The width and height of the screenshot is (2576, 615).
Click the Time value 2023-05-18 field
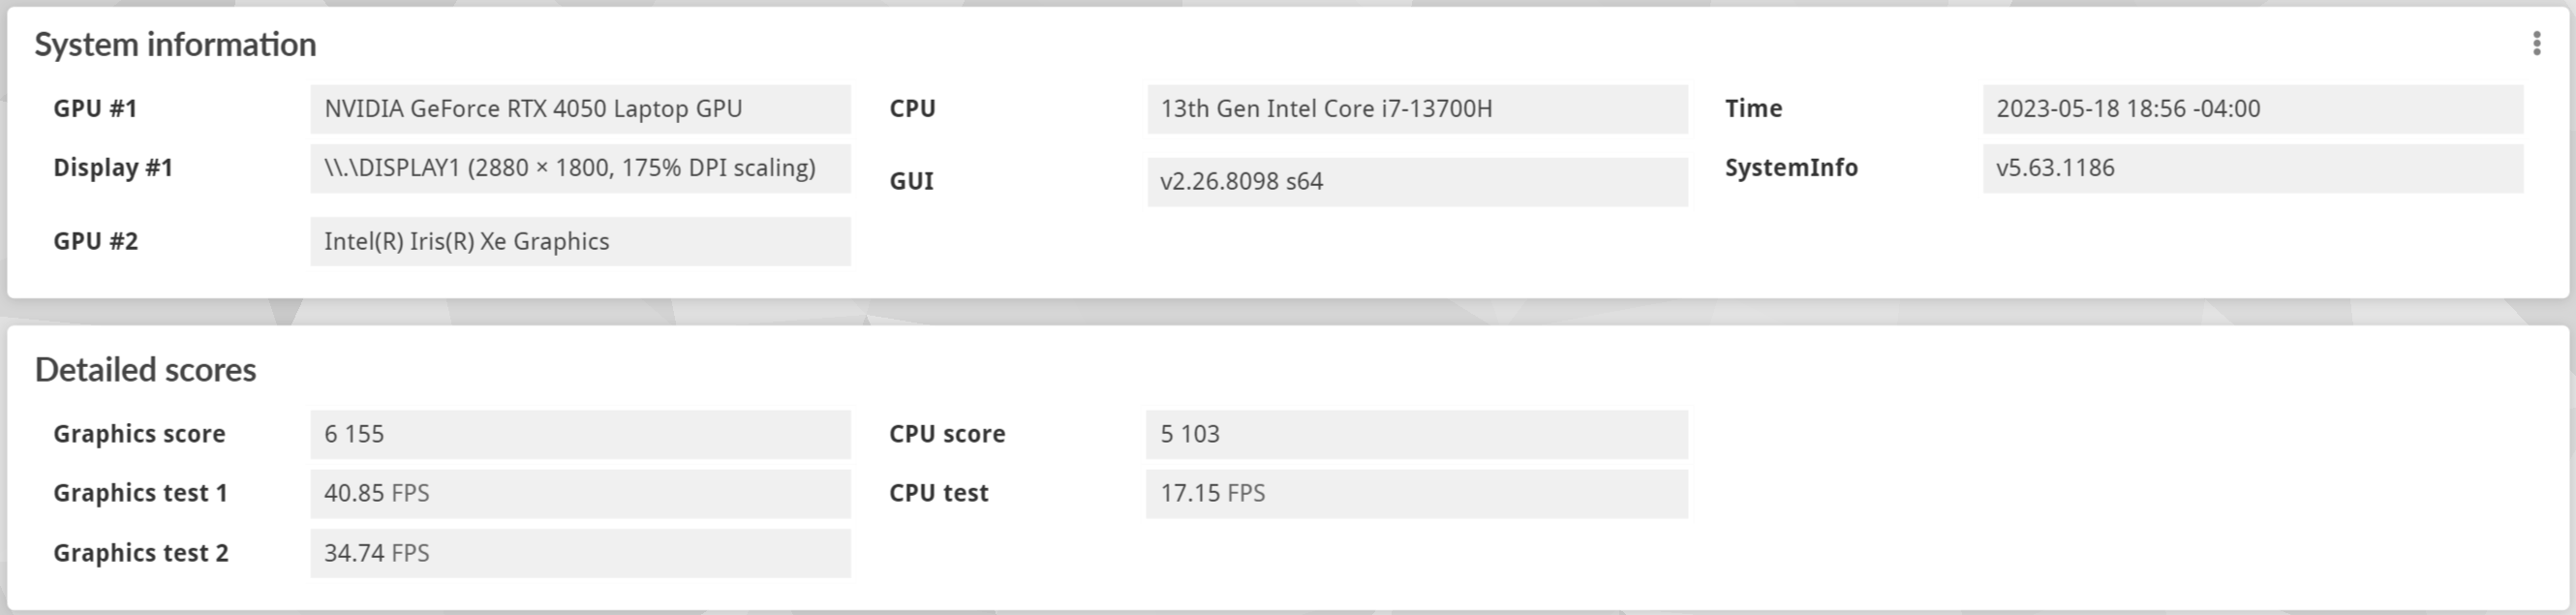pyautogui.click(x=2252, y=109)
